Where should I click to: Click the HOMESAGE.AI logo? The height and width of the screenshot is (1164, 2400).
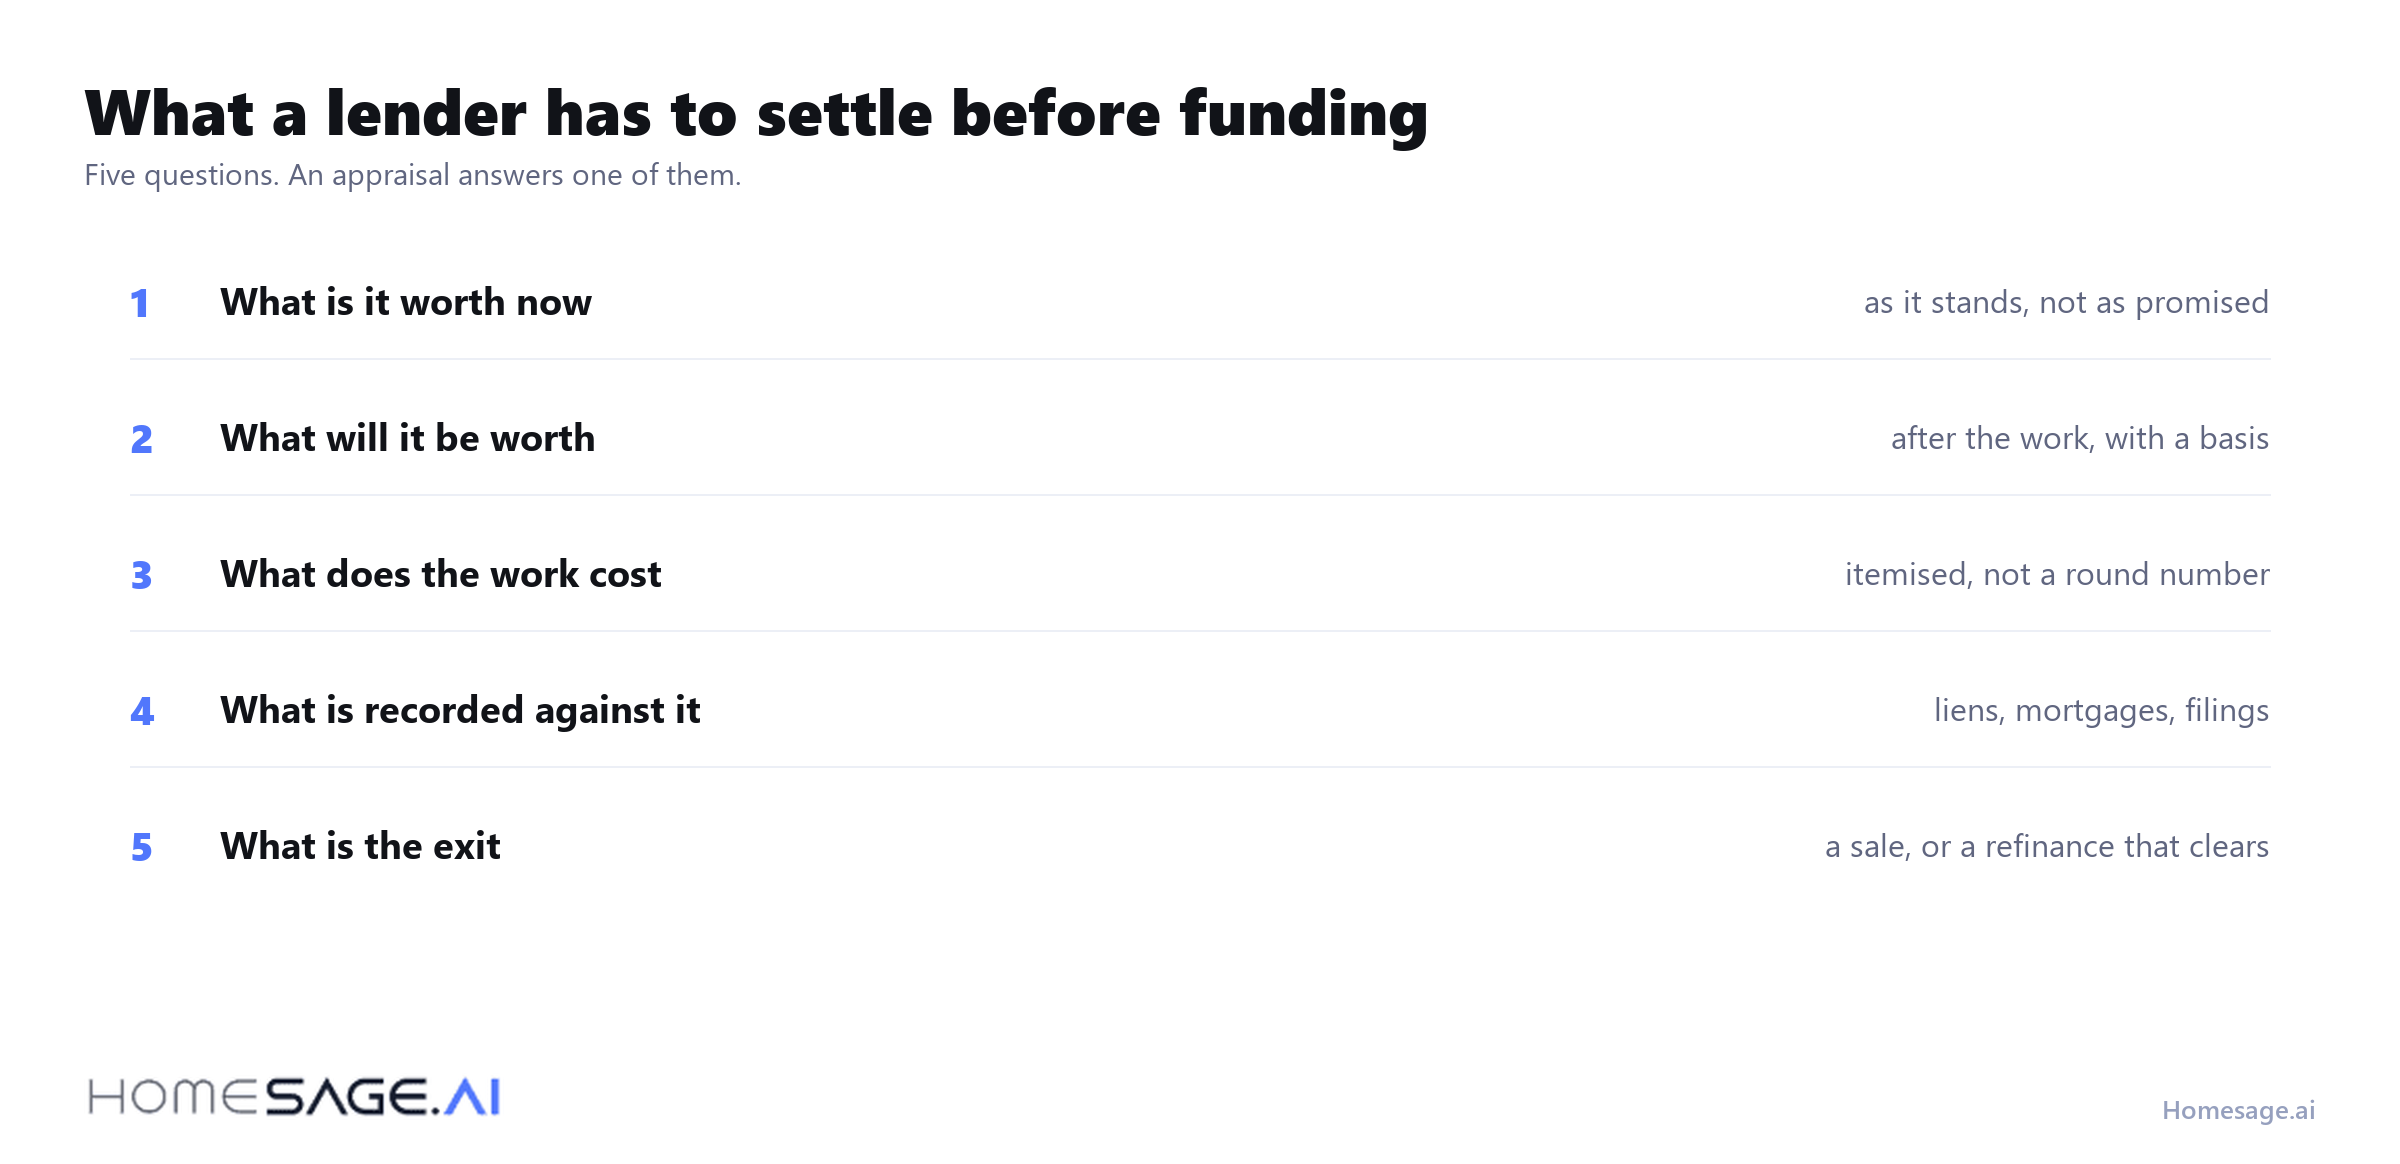(x=294, y=1097)
